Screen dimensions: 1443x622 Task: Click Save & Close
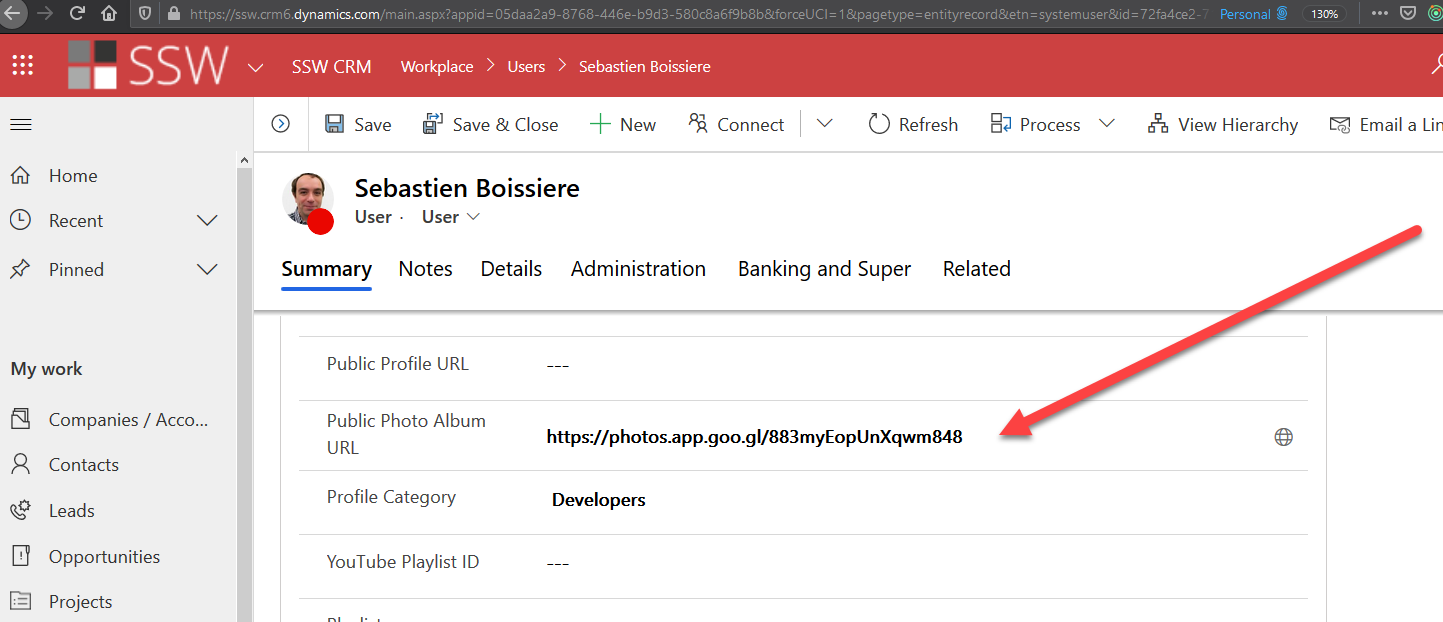tap(490, 123)
